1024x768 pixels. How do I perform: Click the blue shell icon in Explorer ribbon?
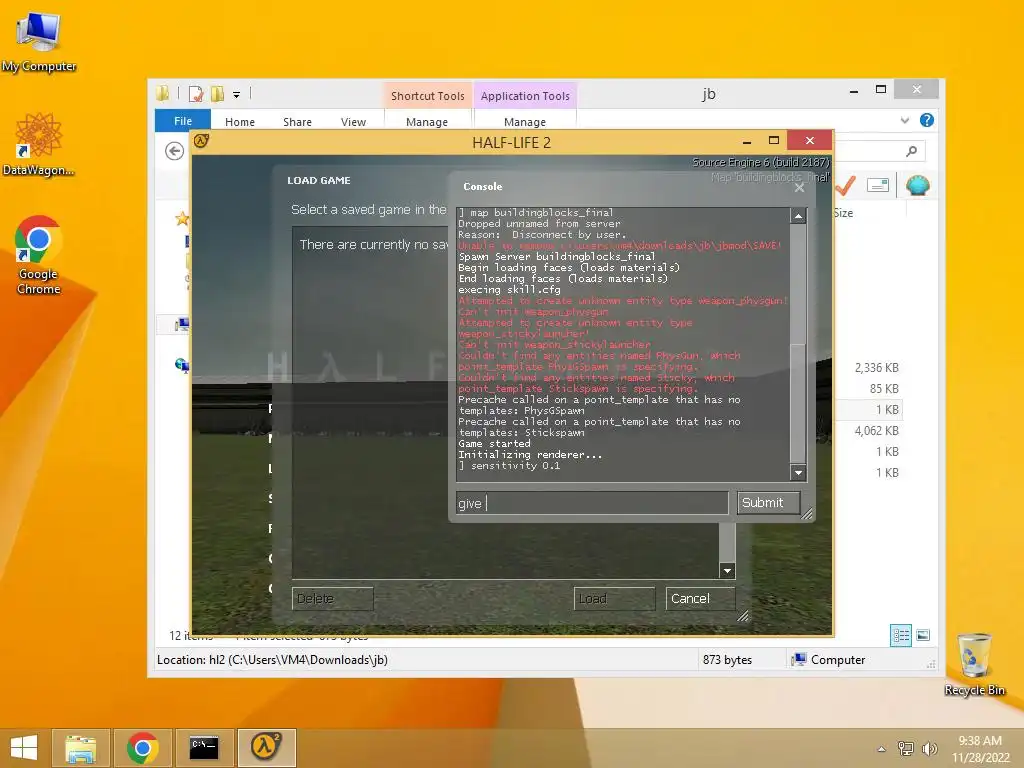click(x=918, y=185)
